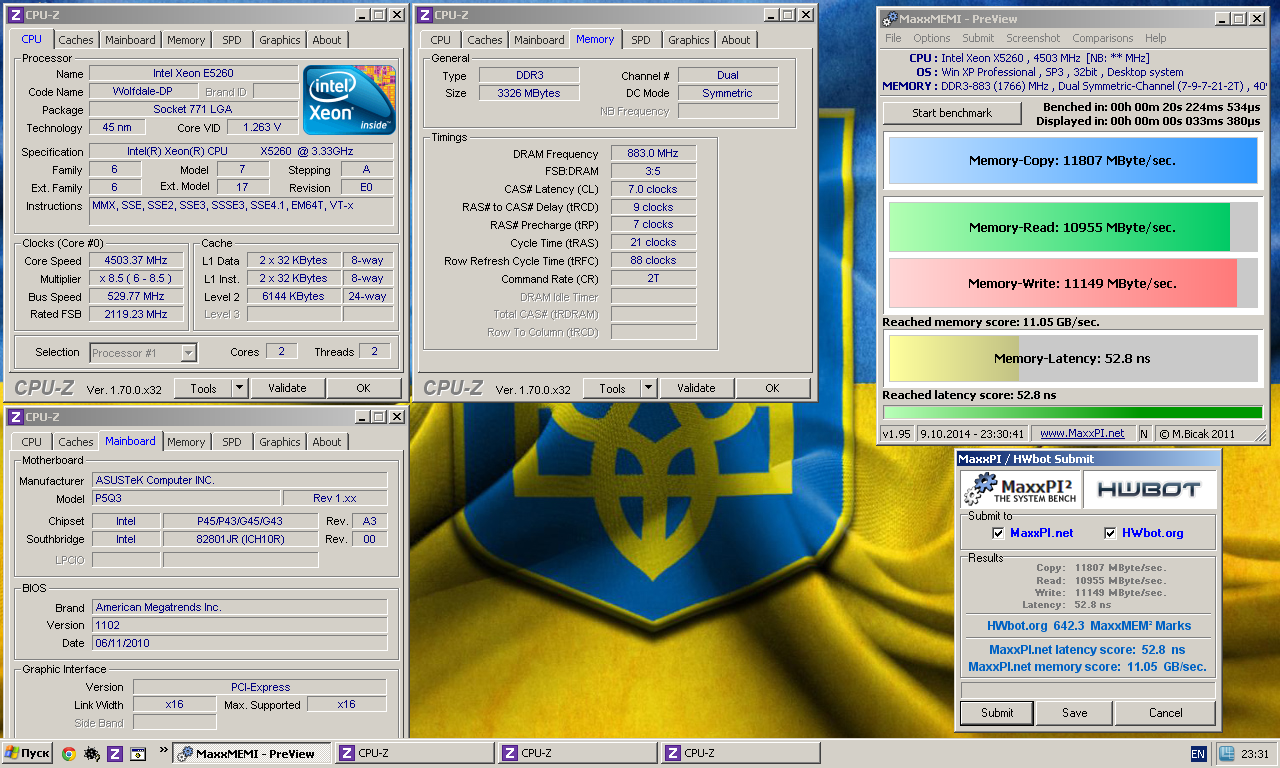Open the Help menu in MaxxMEMI
1280x768 pixels.
[1155, 38]
